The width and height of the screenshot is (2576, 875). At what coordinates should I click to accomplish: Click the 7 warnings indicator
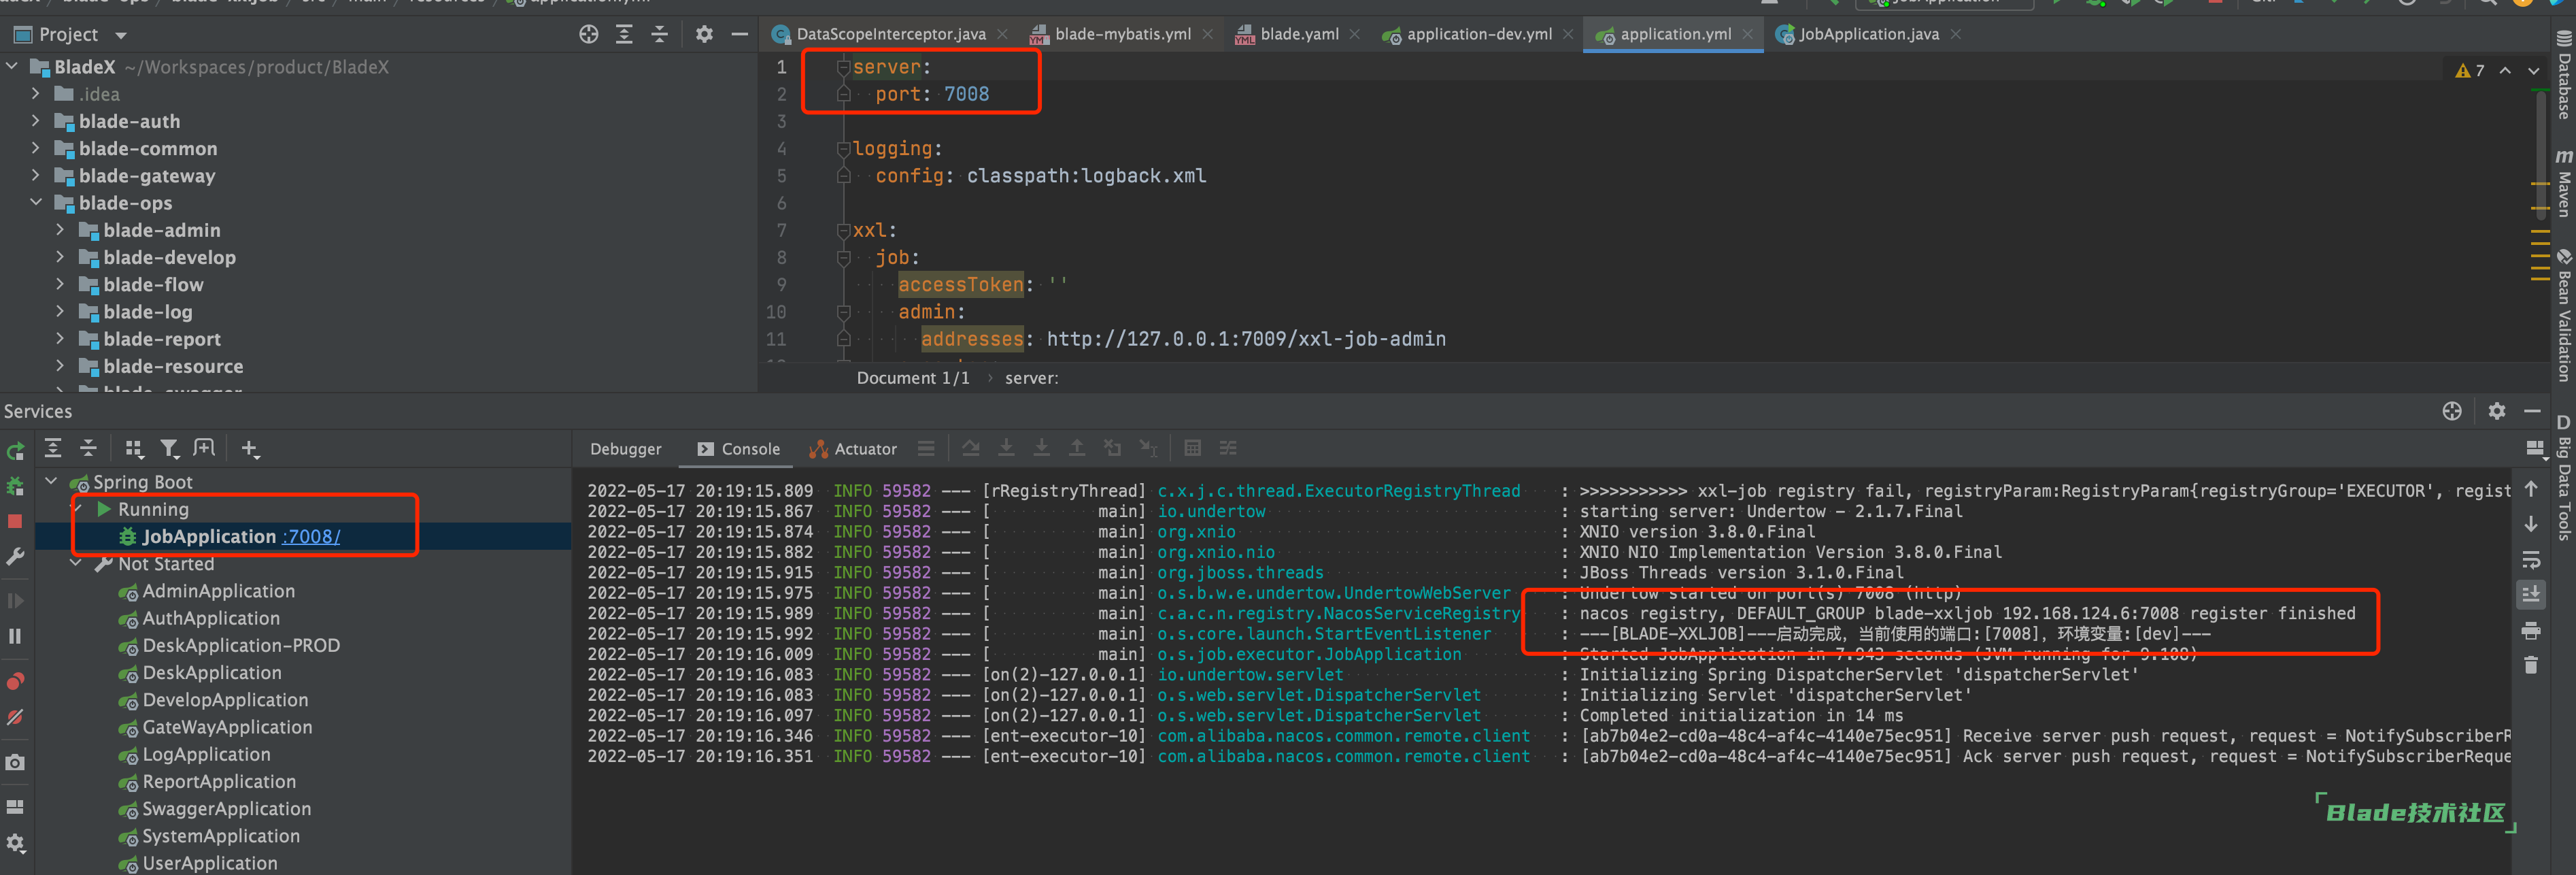(x=2470, y=71)
